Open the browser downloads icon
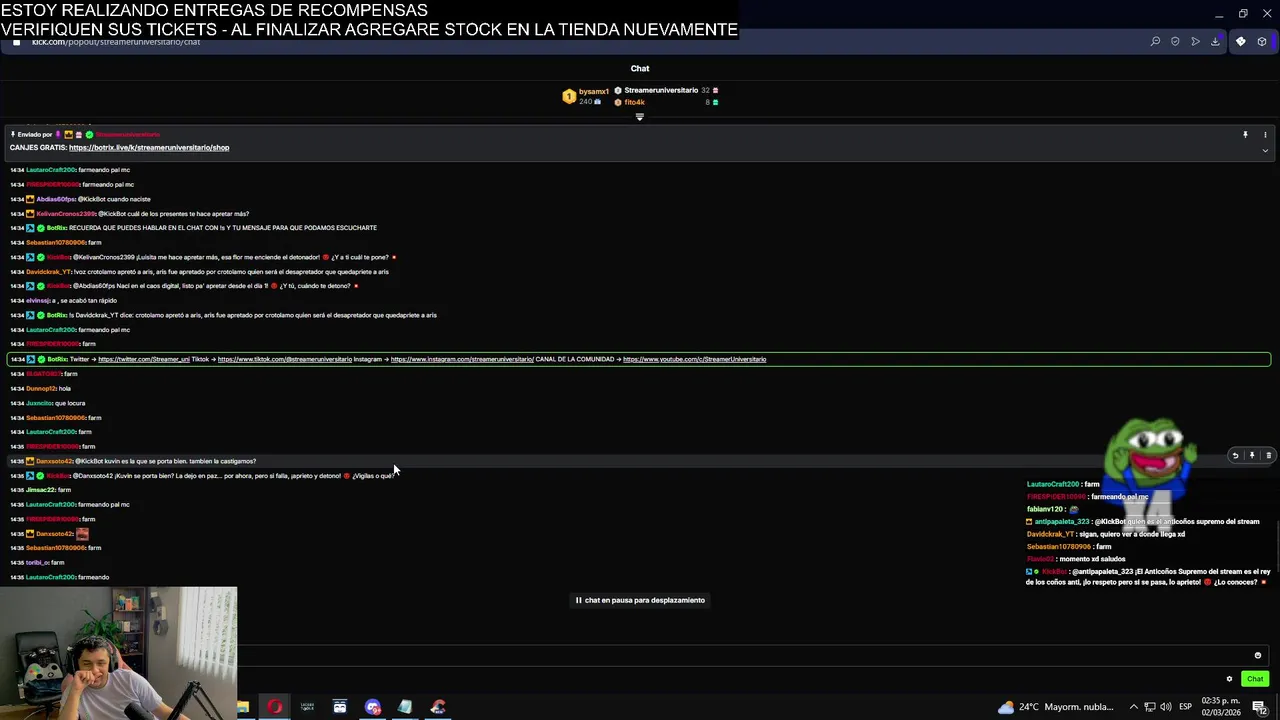 pos(1215,42)
